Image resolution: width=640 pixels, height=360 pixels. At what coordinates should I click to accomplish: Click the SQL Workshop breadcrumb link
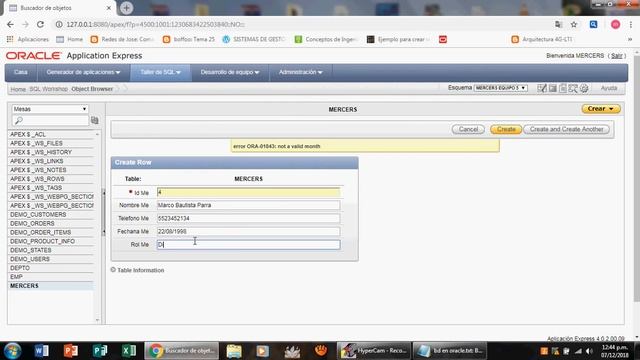click(x=49, y=89)
